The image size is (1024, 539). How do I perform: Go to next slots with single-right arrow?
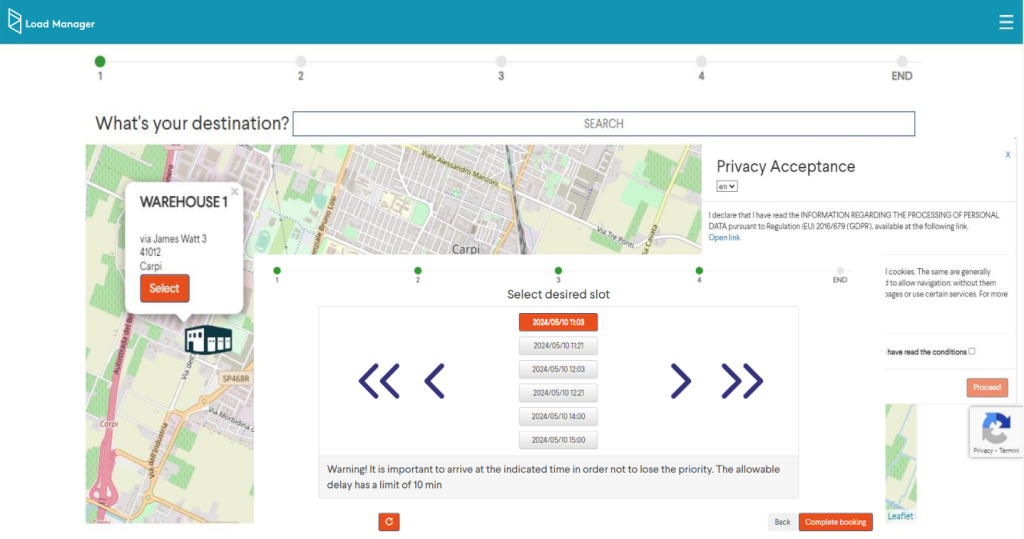point(680,381)
